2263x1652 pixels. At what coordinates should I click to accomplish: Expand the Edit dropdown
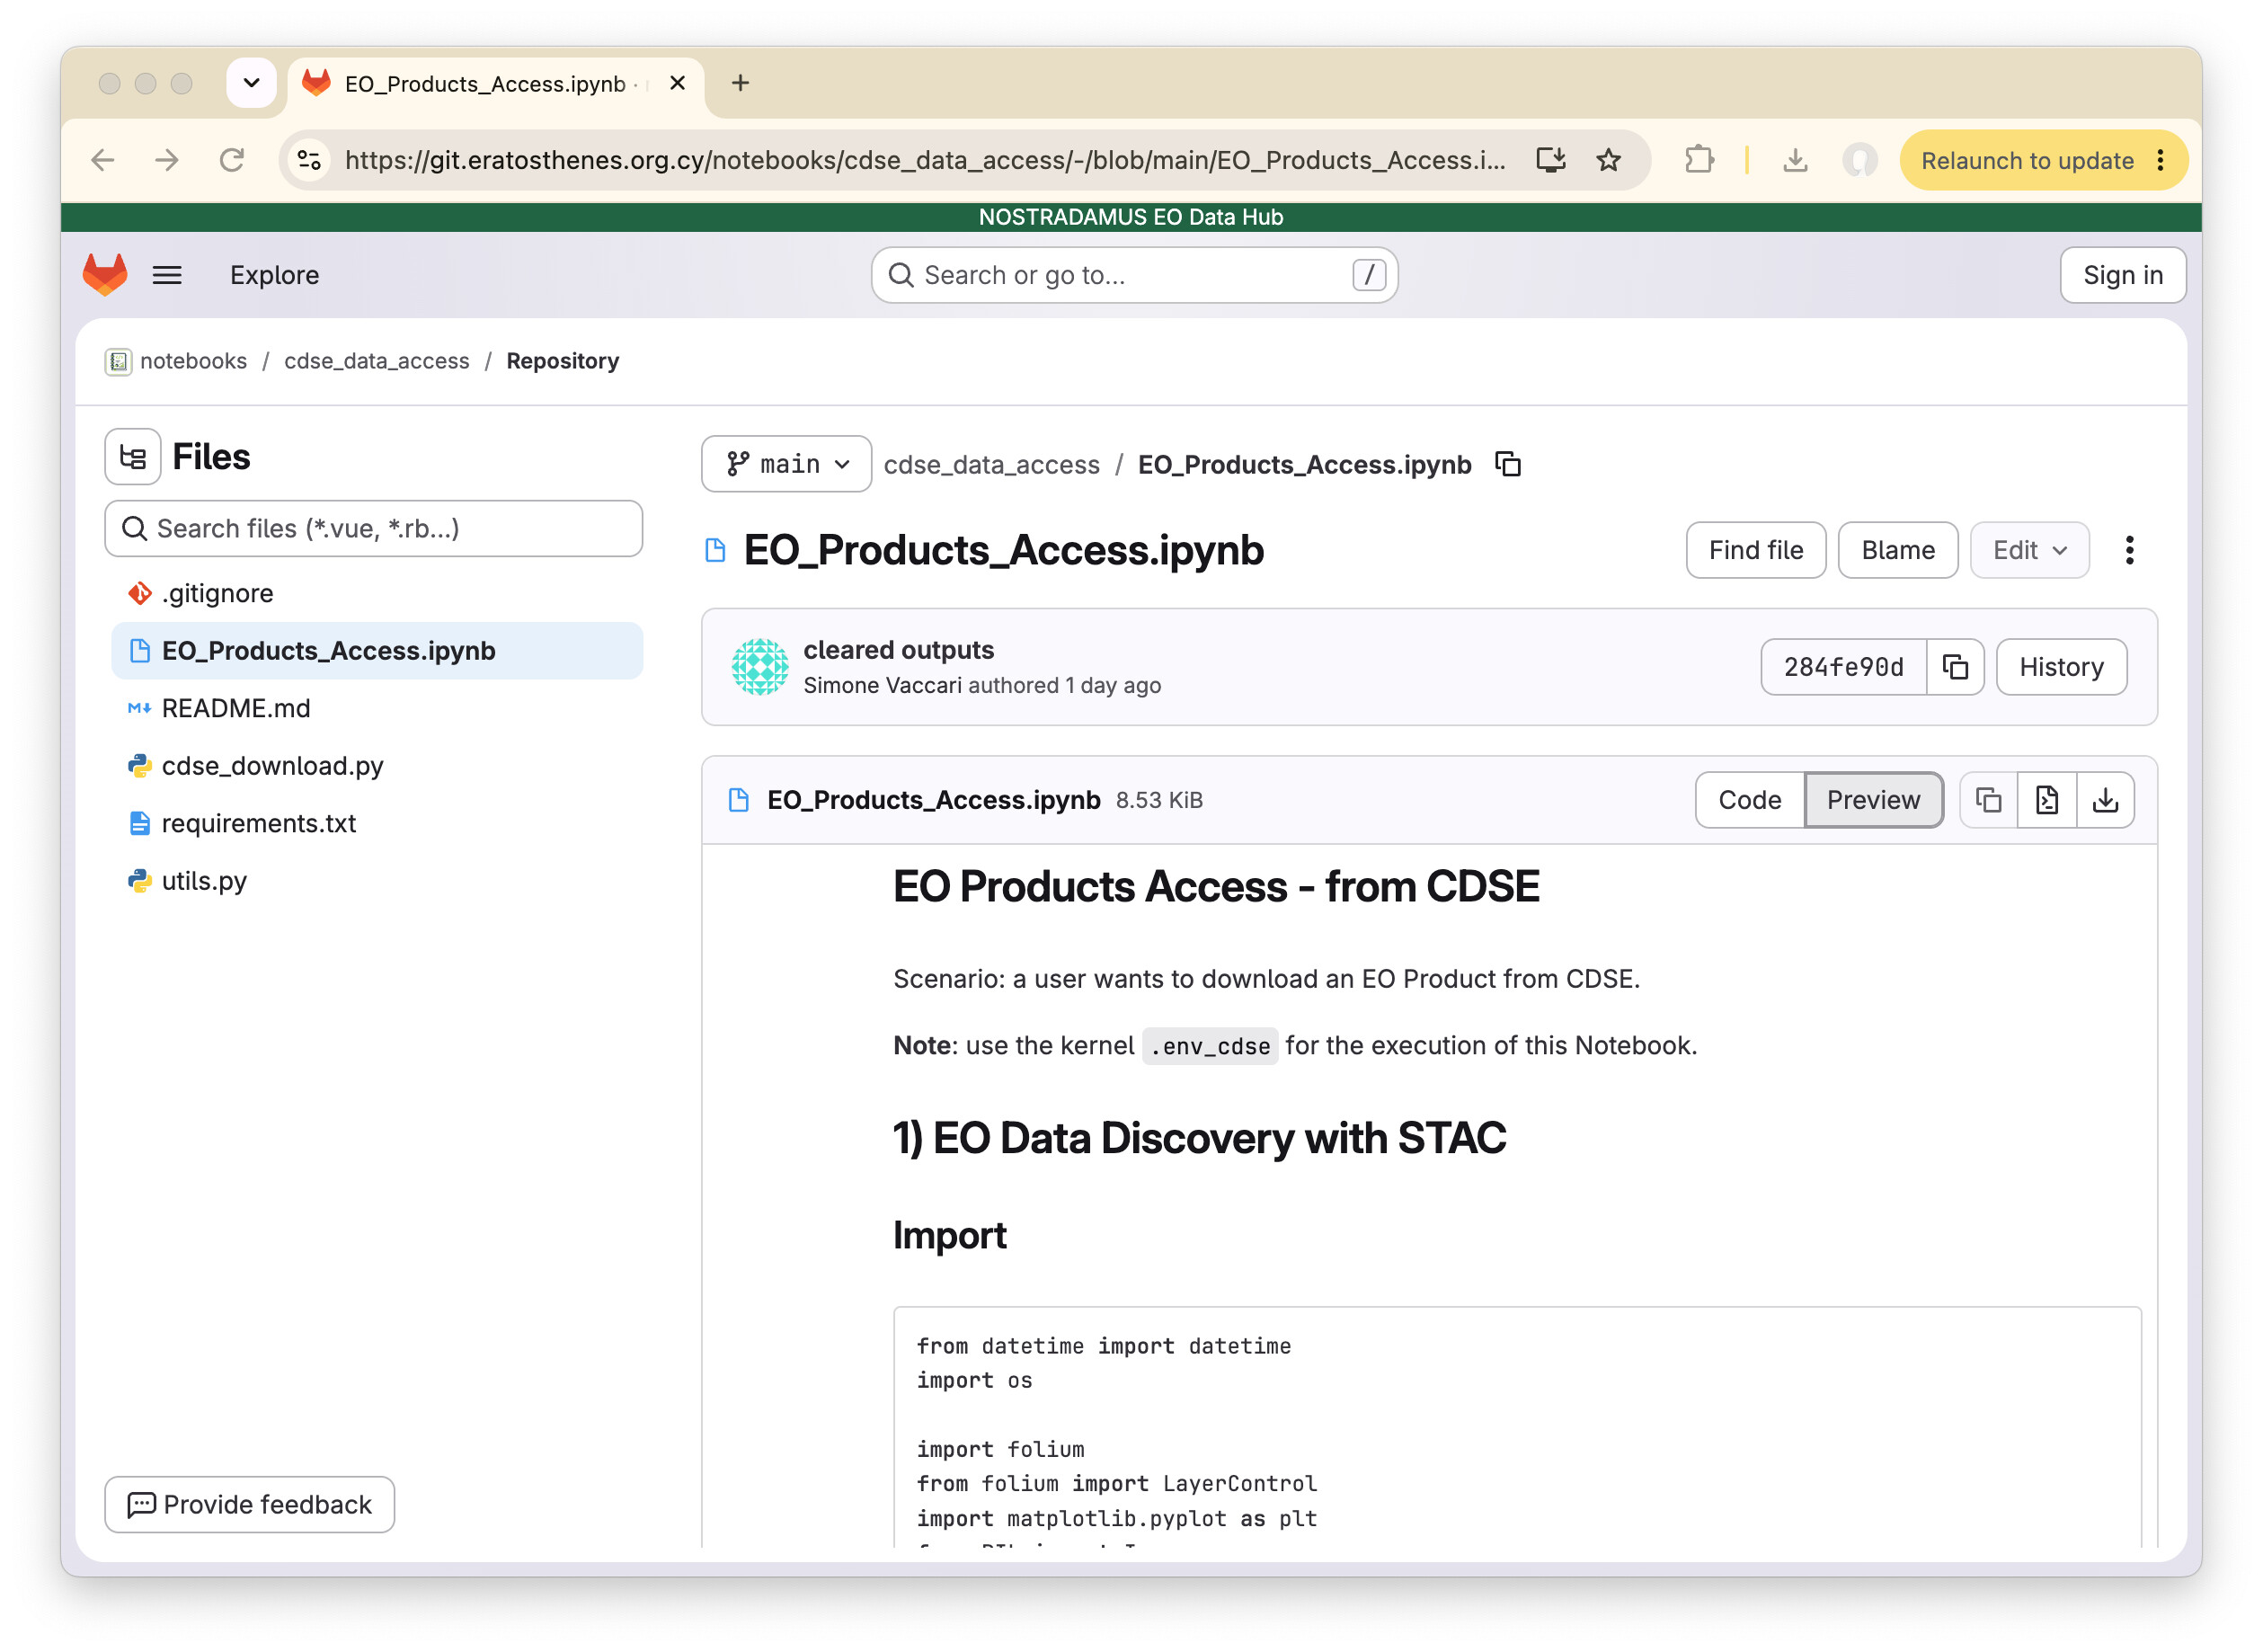(2029, 550)
